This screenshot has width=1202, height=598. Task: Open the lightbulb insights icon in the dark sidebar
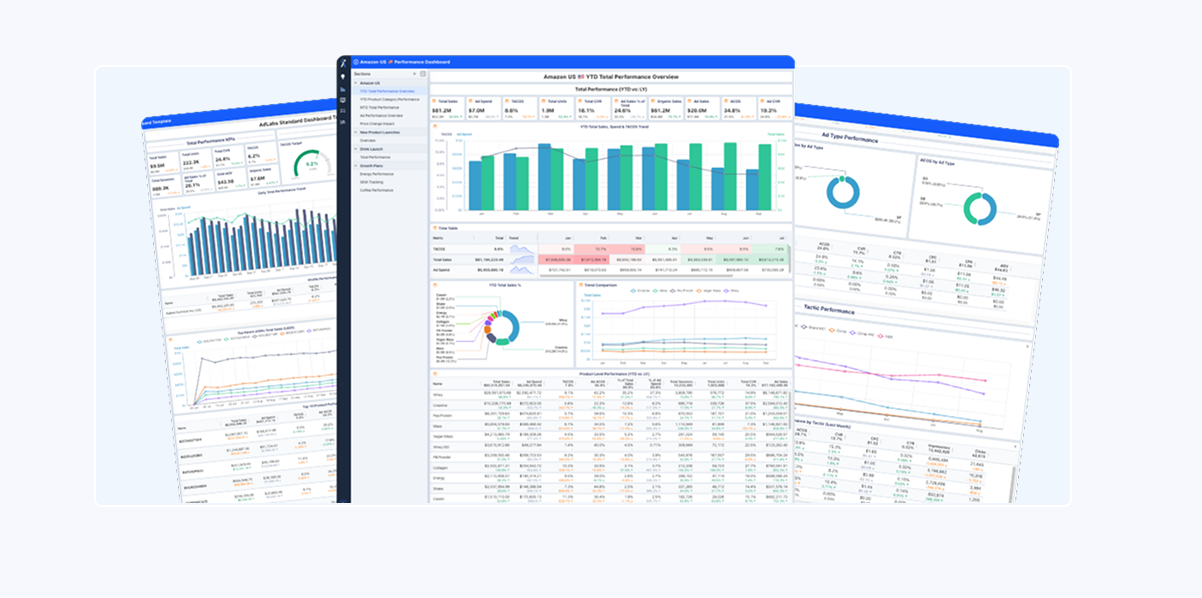tap(343, 77)
